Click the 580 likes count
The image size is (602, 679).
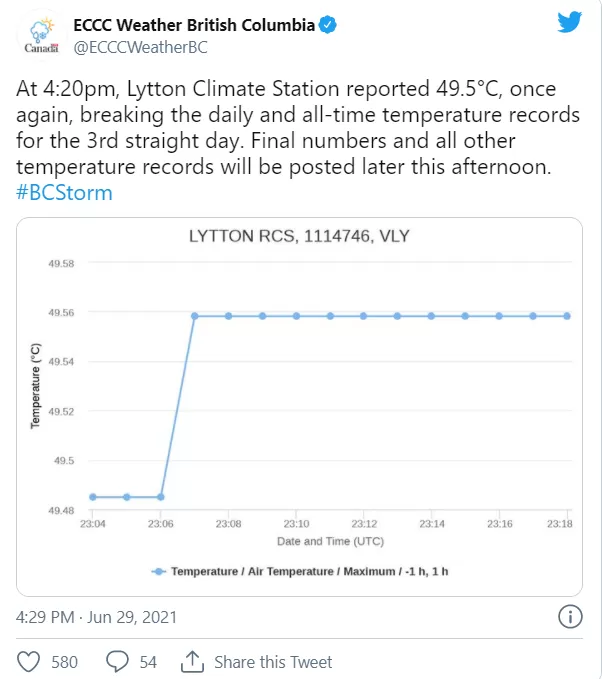65,662
